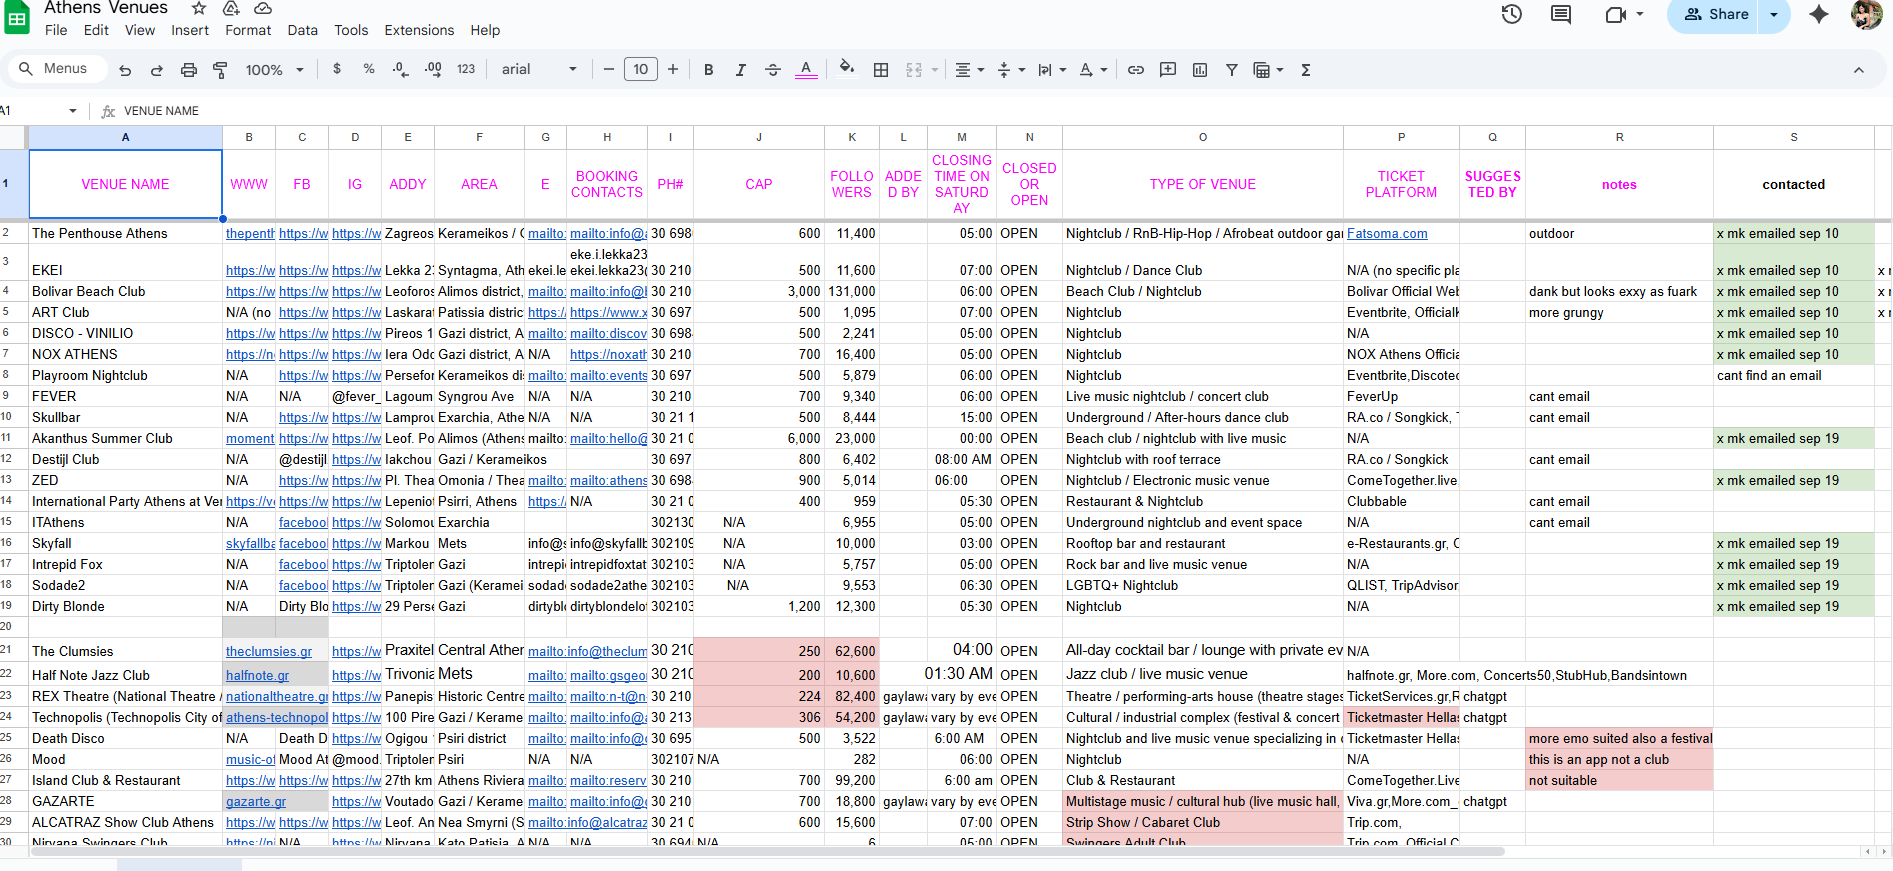Select the Paint format tool

[x=221, y=70]
